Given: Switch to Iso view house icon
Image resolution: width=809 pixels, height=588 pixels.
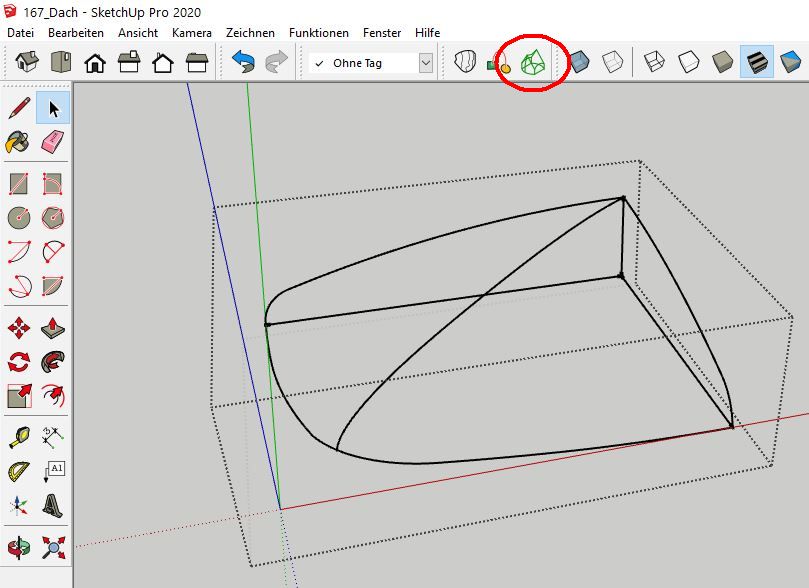Looking at the screenshot, I should point(27,63).
